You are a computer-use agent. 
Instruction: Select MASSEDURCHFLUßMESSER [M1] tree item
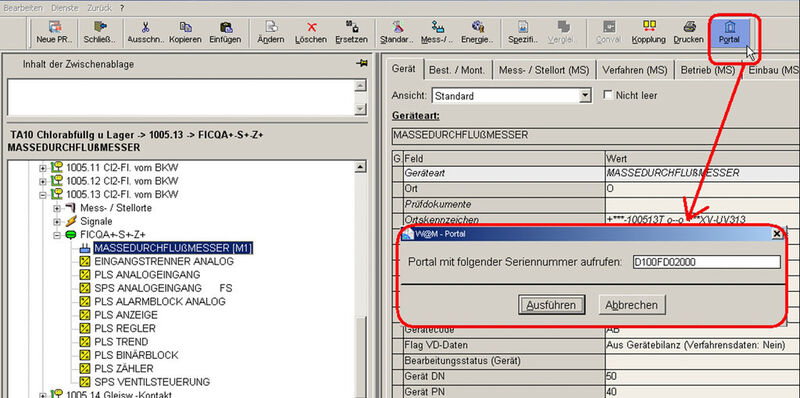click(173, 248)
